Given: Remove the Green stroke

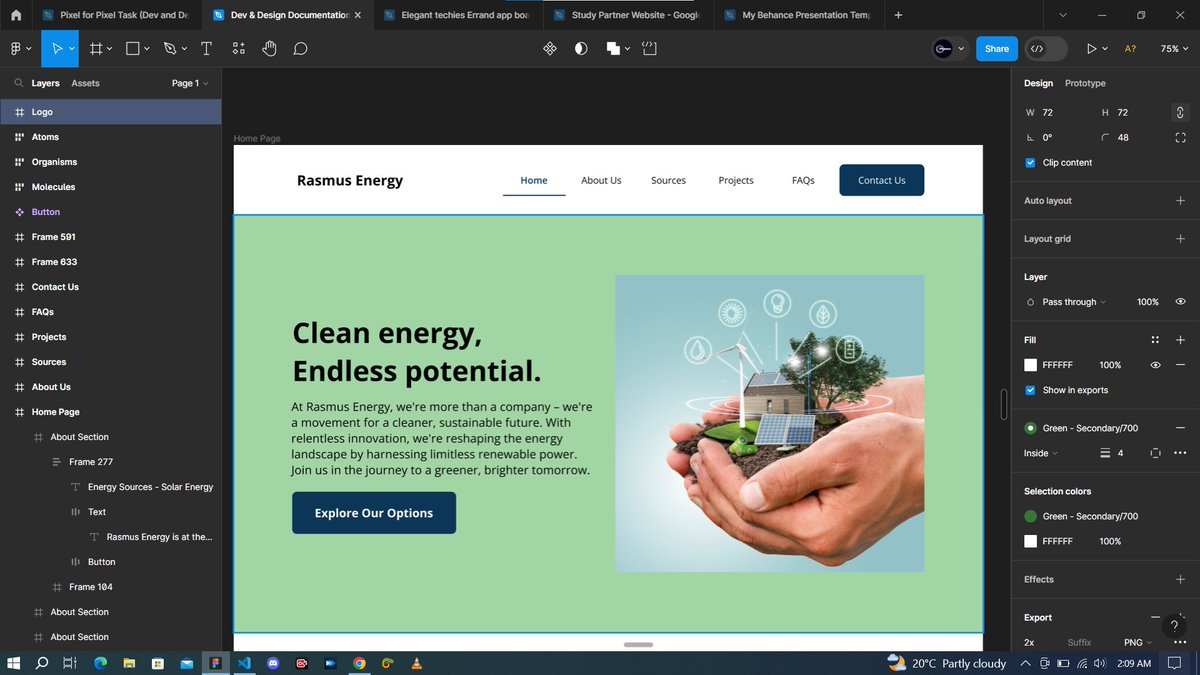Looking at the screenshot, I should [x=1180, y=428].
